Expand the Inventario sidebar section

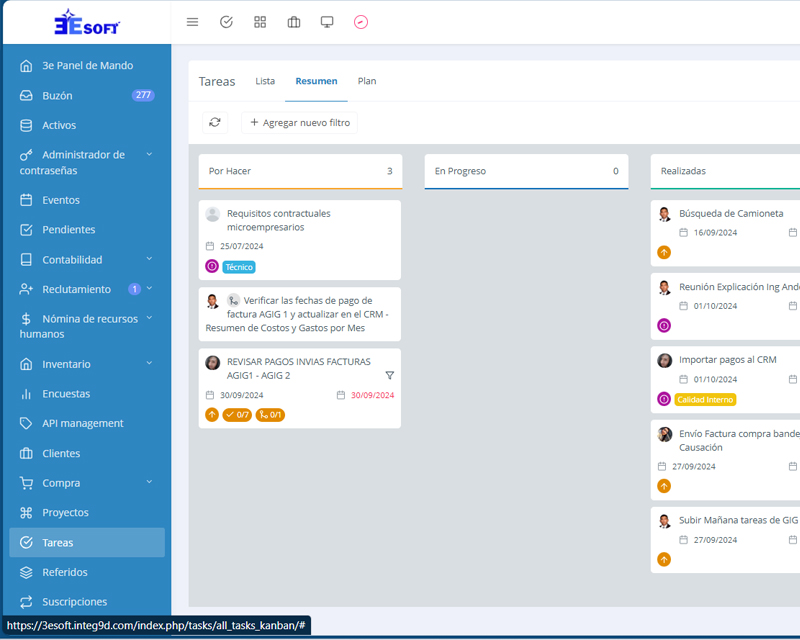pyautogui.click(x=149, y=364)
